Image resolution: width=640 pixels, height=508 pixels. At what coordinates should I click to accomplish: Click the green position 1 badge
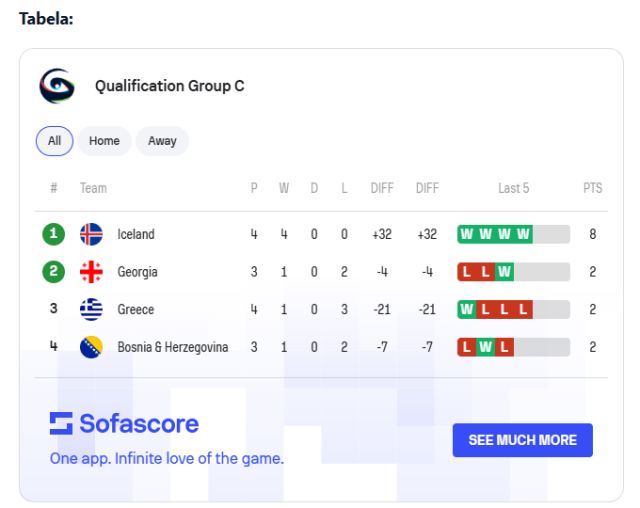tap(54, 234)
